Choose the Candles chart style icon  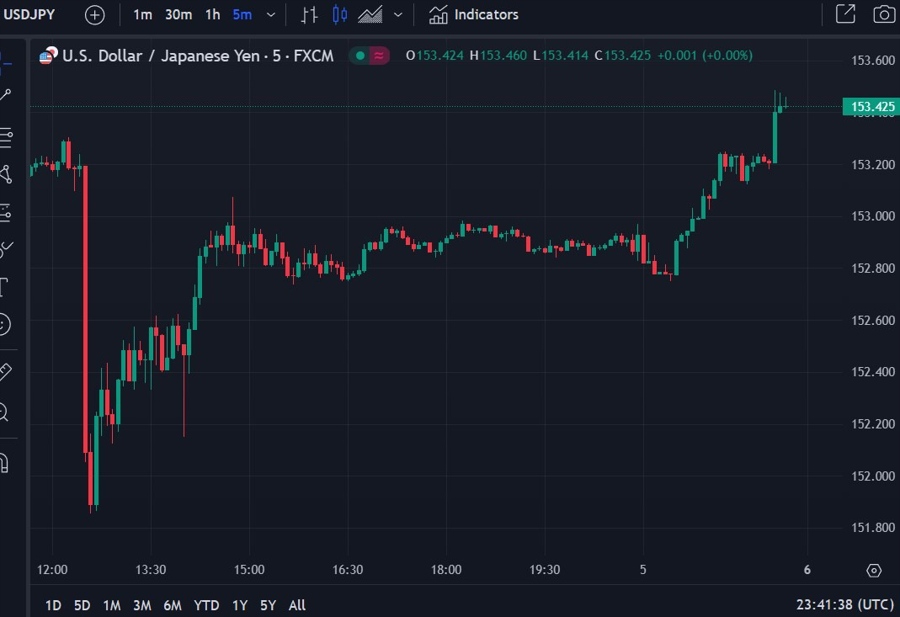(x=340, y=15)
